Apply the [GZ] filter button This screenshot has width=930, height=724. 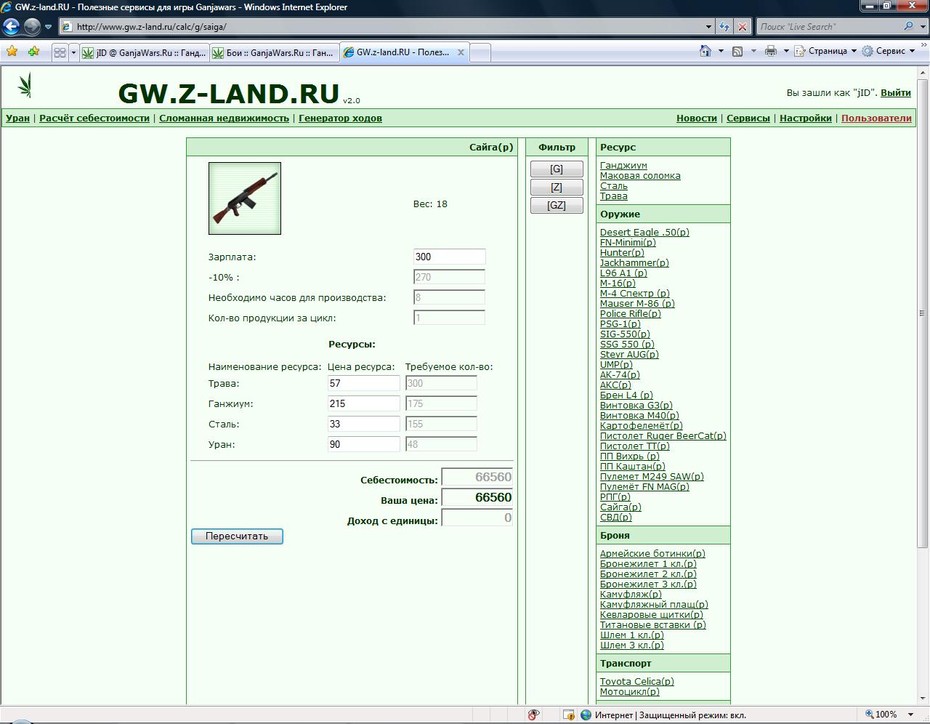click(556, 205)
